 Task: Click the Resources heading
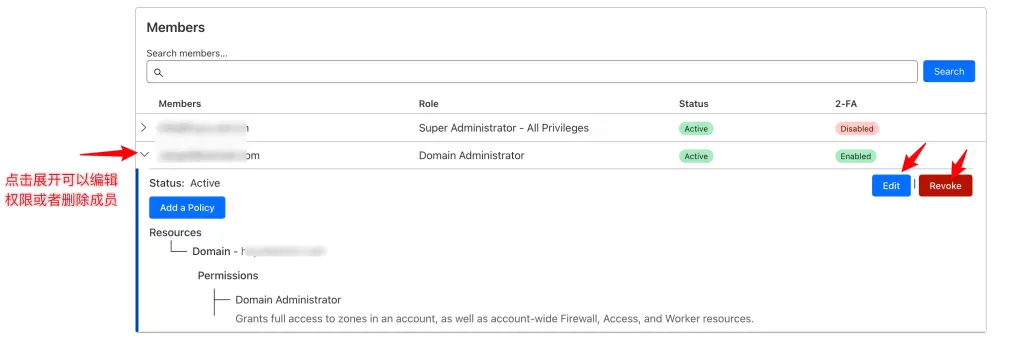[x=175, y=233]
